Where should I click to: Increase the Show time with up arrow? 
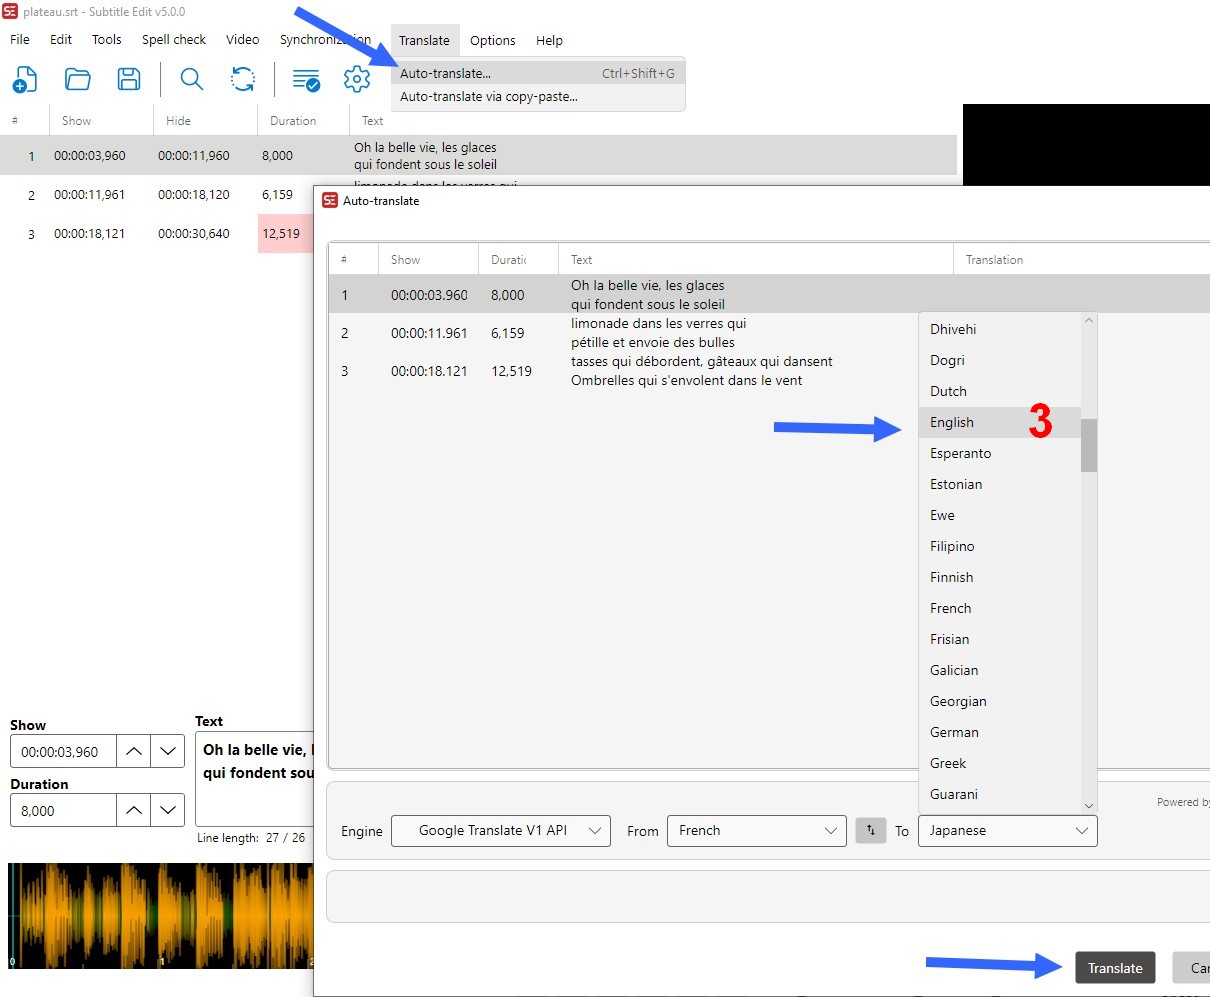pyautogui.click(x=133, y=751)
